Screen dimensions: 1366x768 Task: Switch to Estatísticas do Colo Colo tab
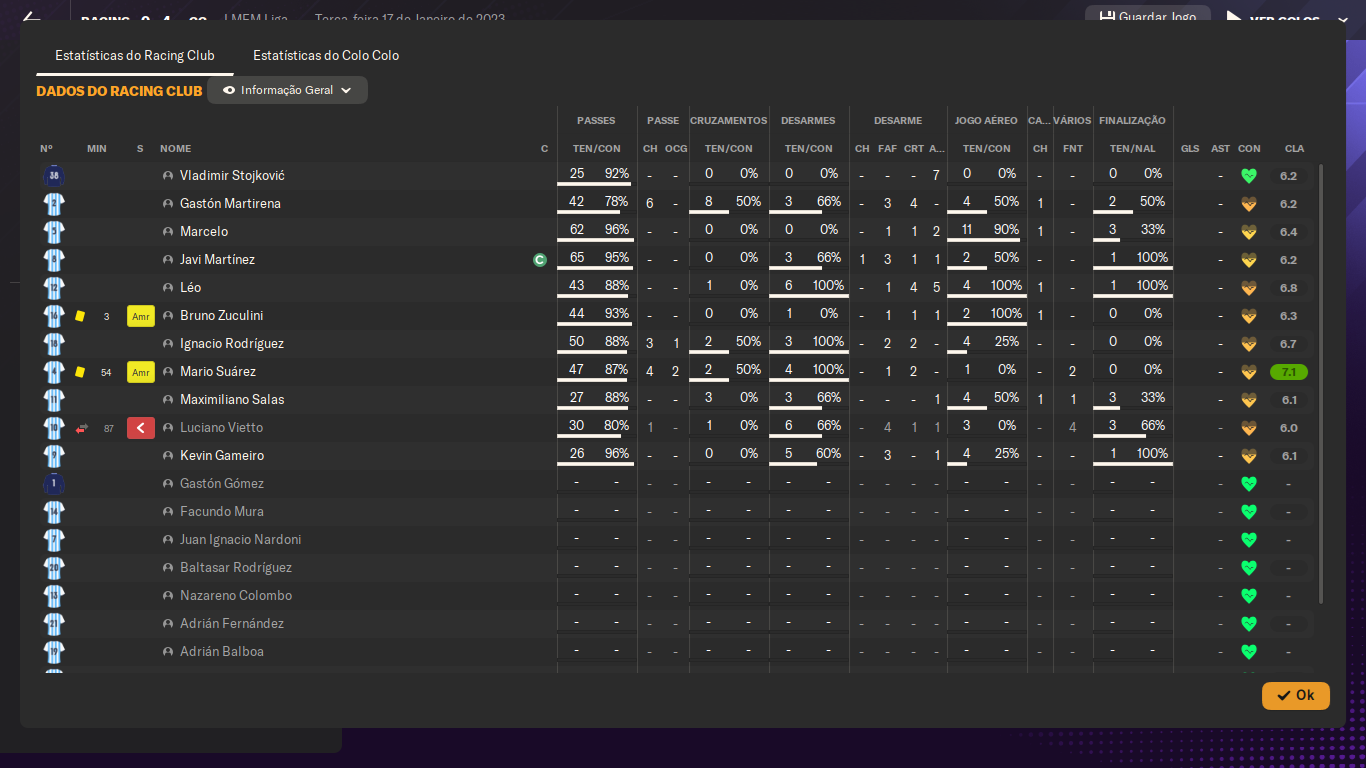tap(326, 55)
